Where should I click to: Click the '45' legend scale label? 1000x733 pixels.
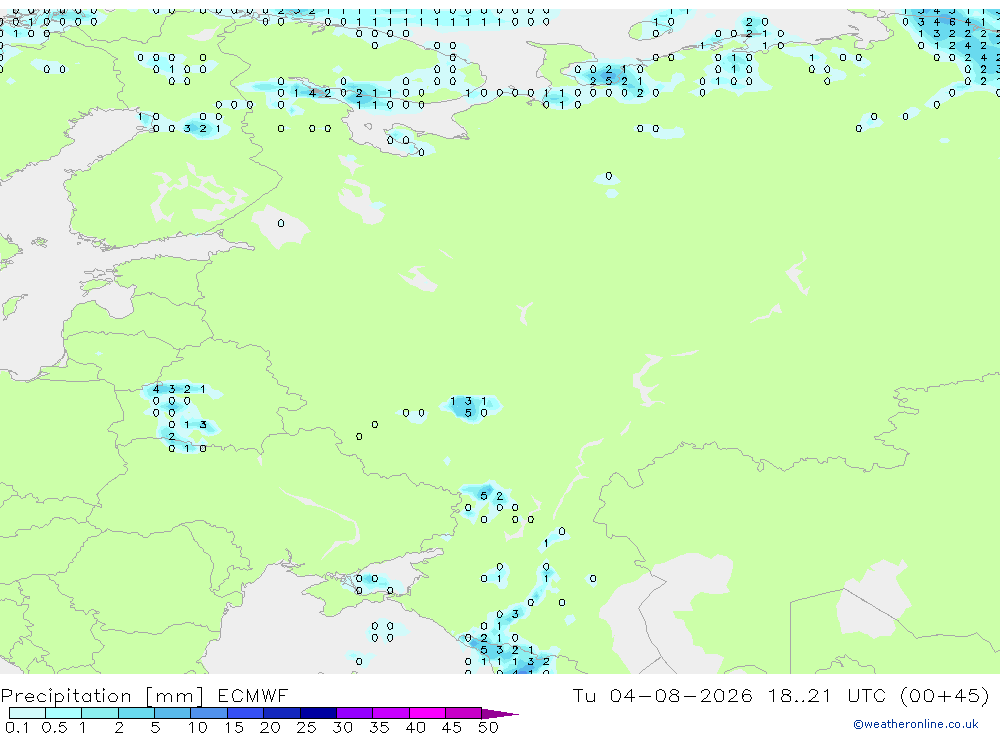click(x=452, y=727)
